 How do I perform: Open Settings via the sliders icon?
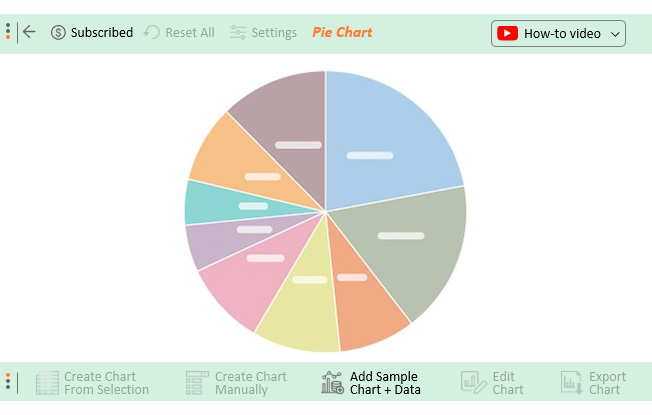238,32
